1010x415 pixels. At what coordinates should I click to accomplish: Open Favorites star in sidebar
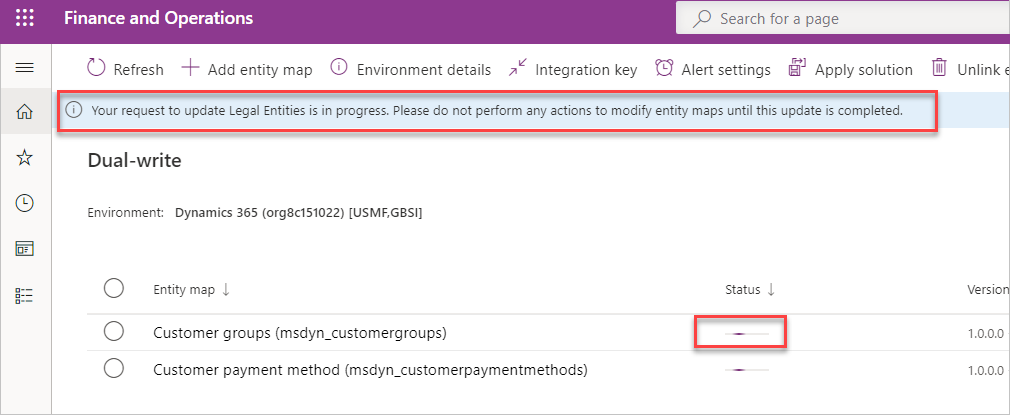24,158
